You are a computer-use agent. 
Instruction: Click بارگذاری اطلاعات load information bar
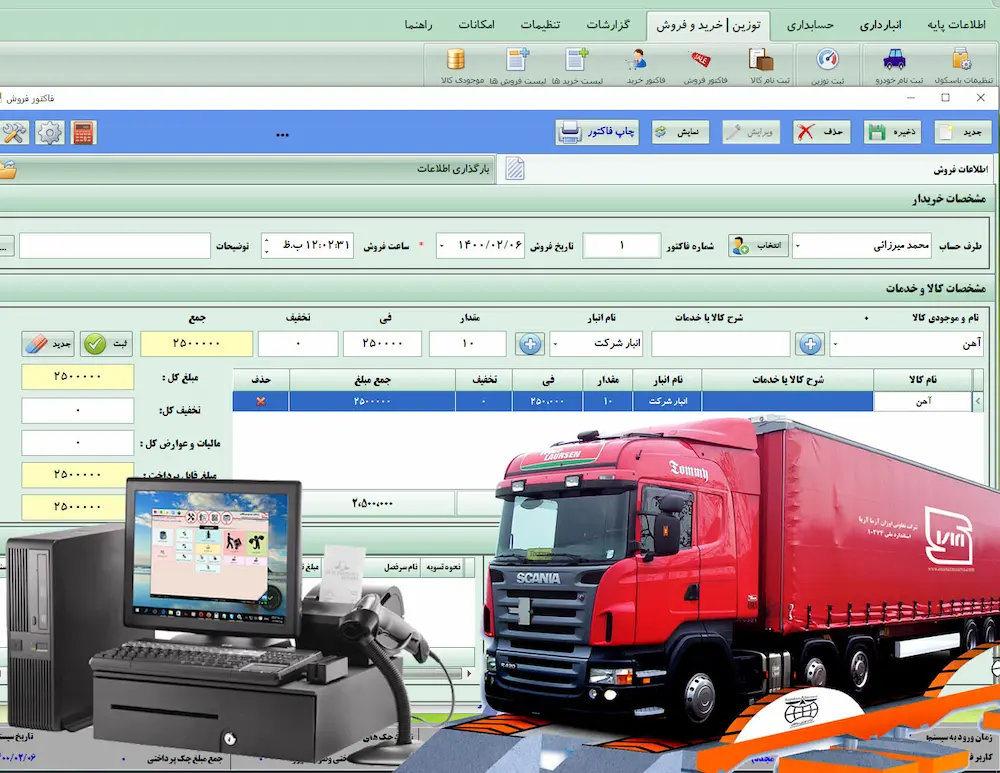(247, 169)
